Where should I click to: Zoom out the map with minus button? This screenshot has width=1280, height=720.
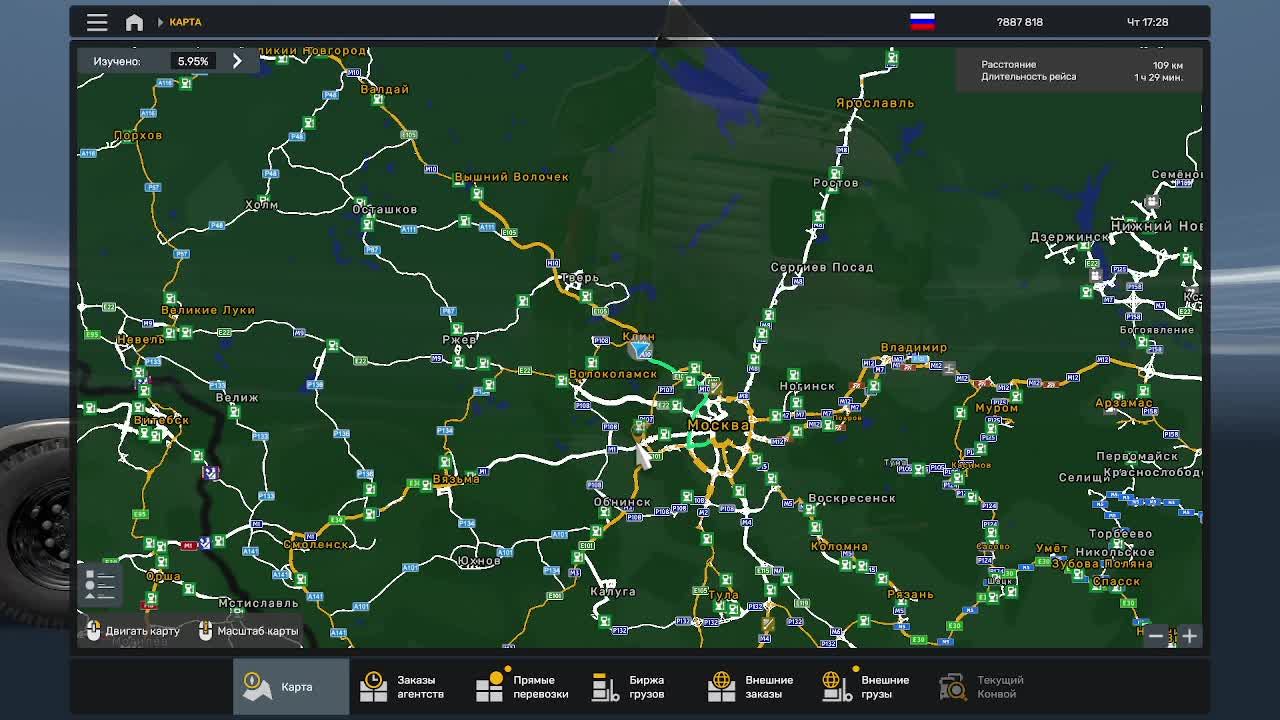click(x=1157, y=635)
